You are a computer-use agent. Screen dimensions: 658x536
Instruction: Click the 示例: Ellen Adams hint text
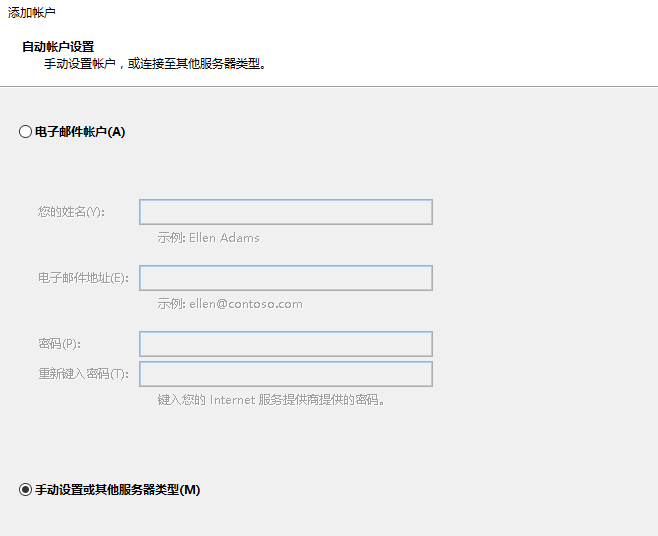[x=208, y=238]
